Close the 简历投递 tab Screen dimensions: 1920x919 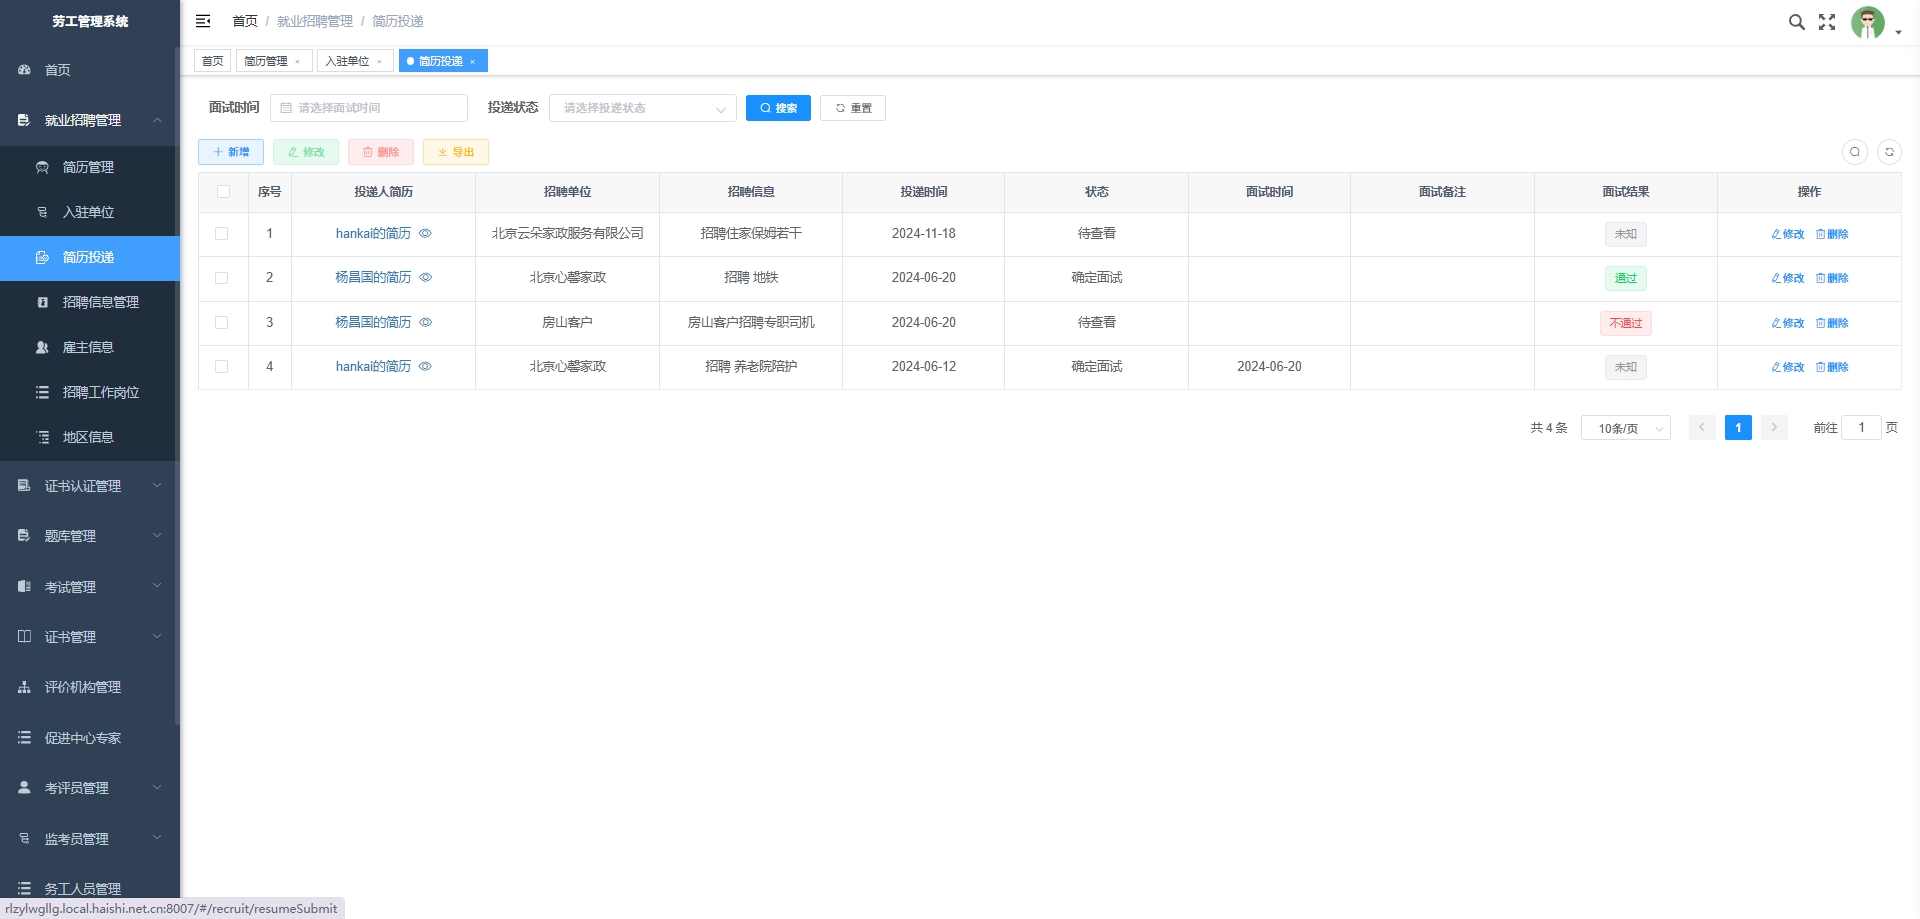point(473,62)
